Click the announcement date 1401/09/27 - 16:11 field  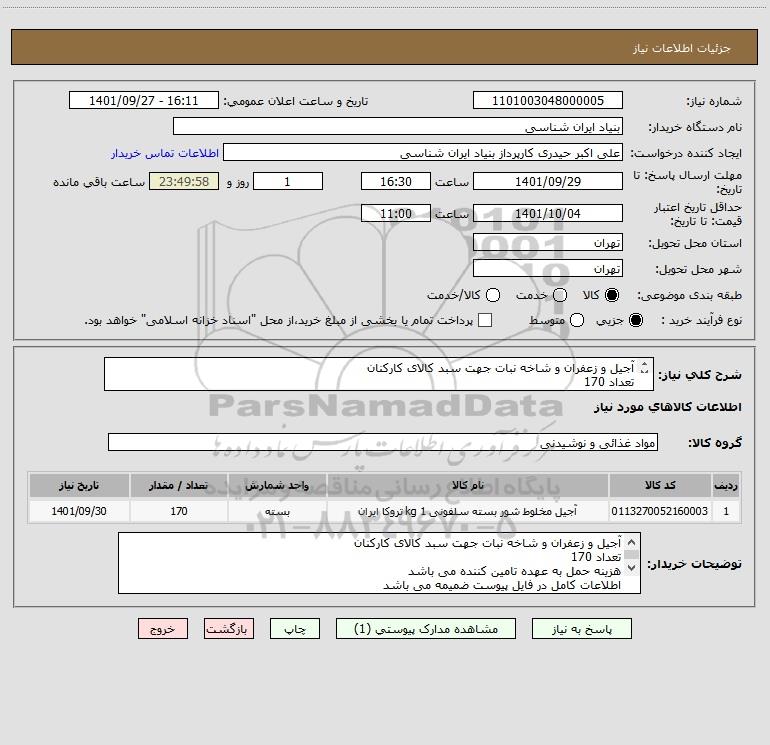coord(144,100)
